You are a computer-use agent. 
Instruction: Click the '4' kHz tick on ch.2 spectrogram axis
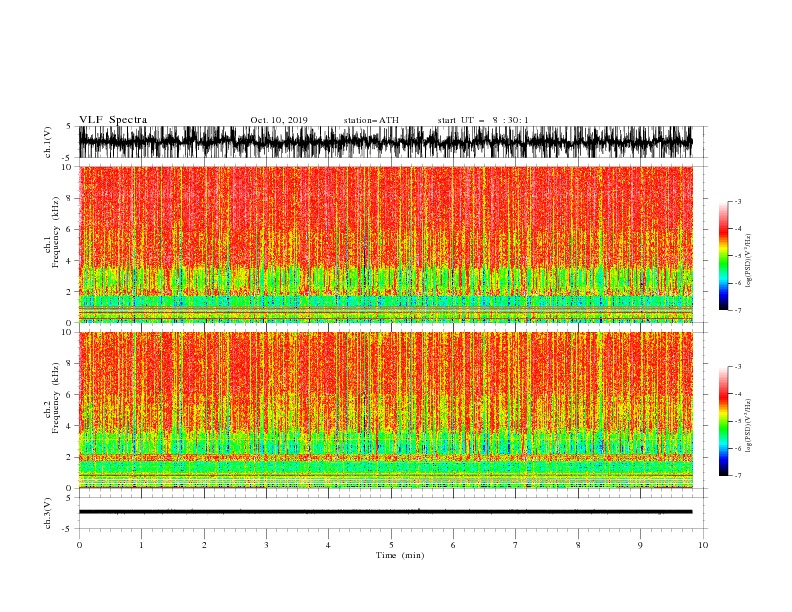coord(69,426)
